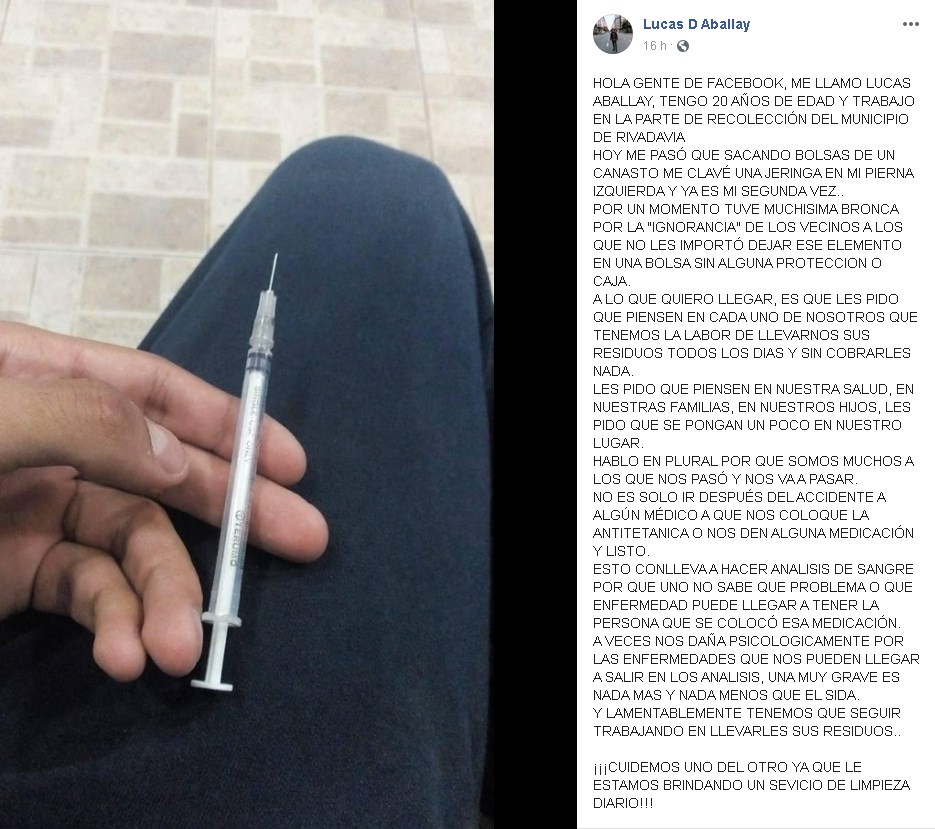Open the '16 h' post timestamp
The height and width of the screenshot is (829, 935).
click(654, 46)
